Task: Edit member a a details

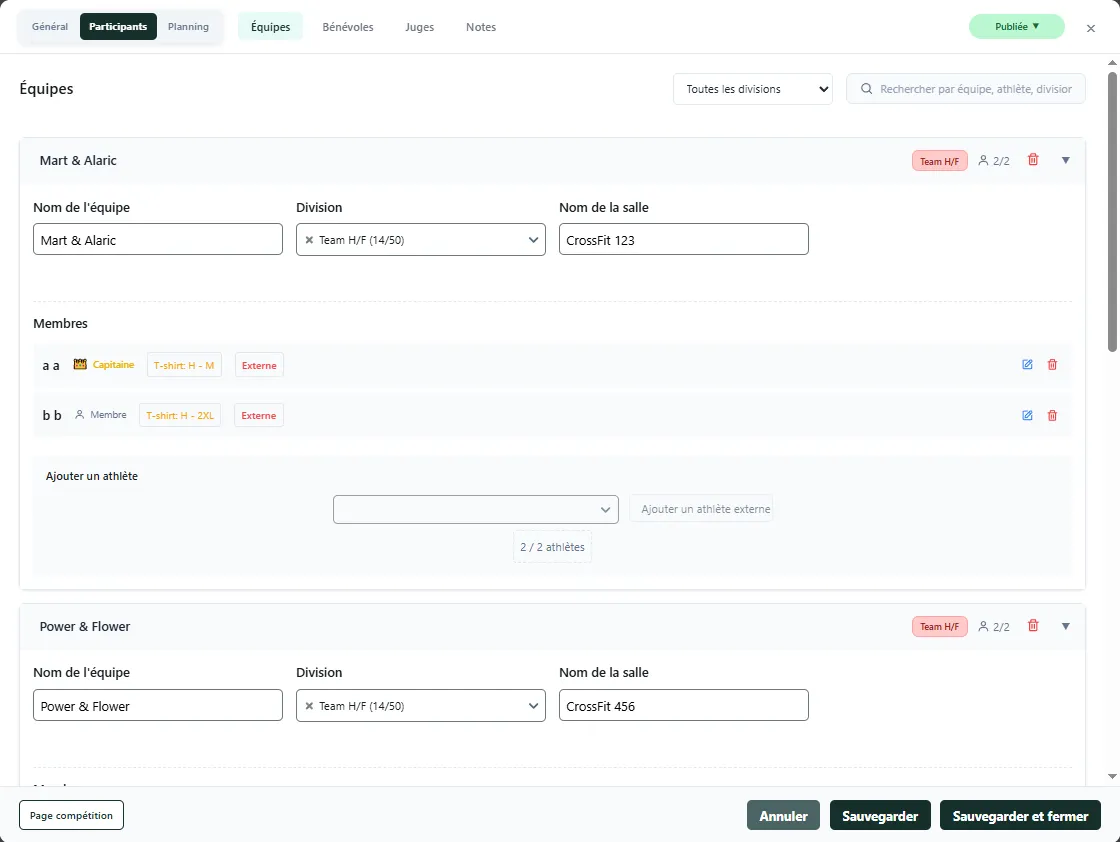Action: (1027, 365)
